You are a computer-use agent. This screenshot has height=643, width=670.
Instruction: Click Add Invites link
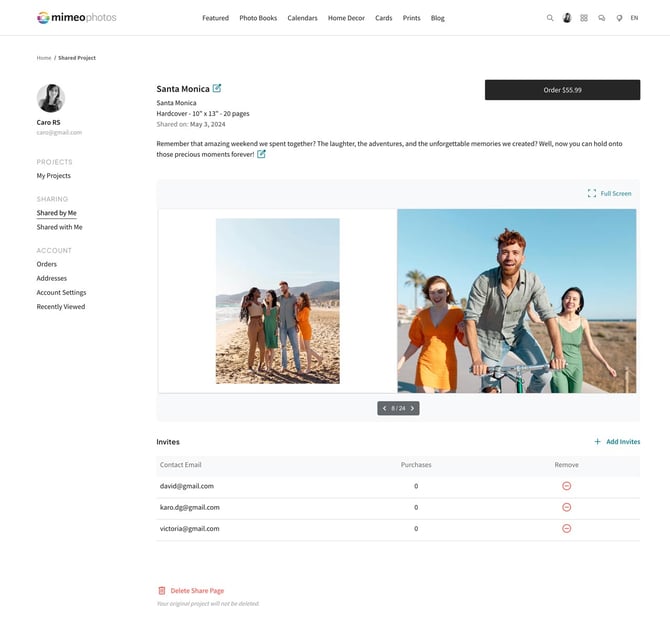click(617, 441)
